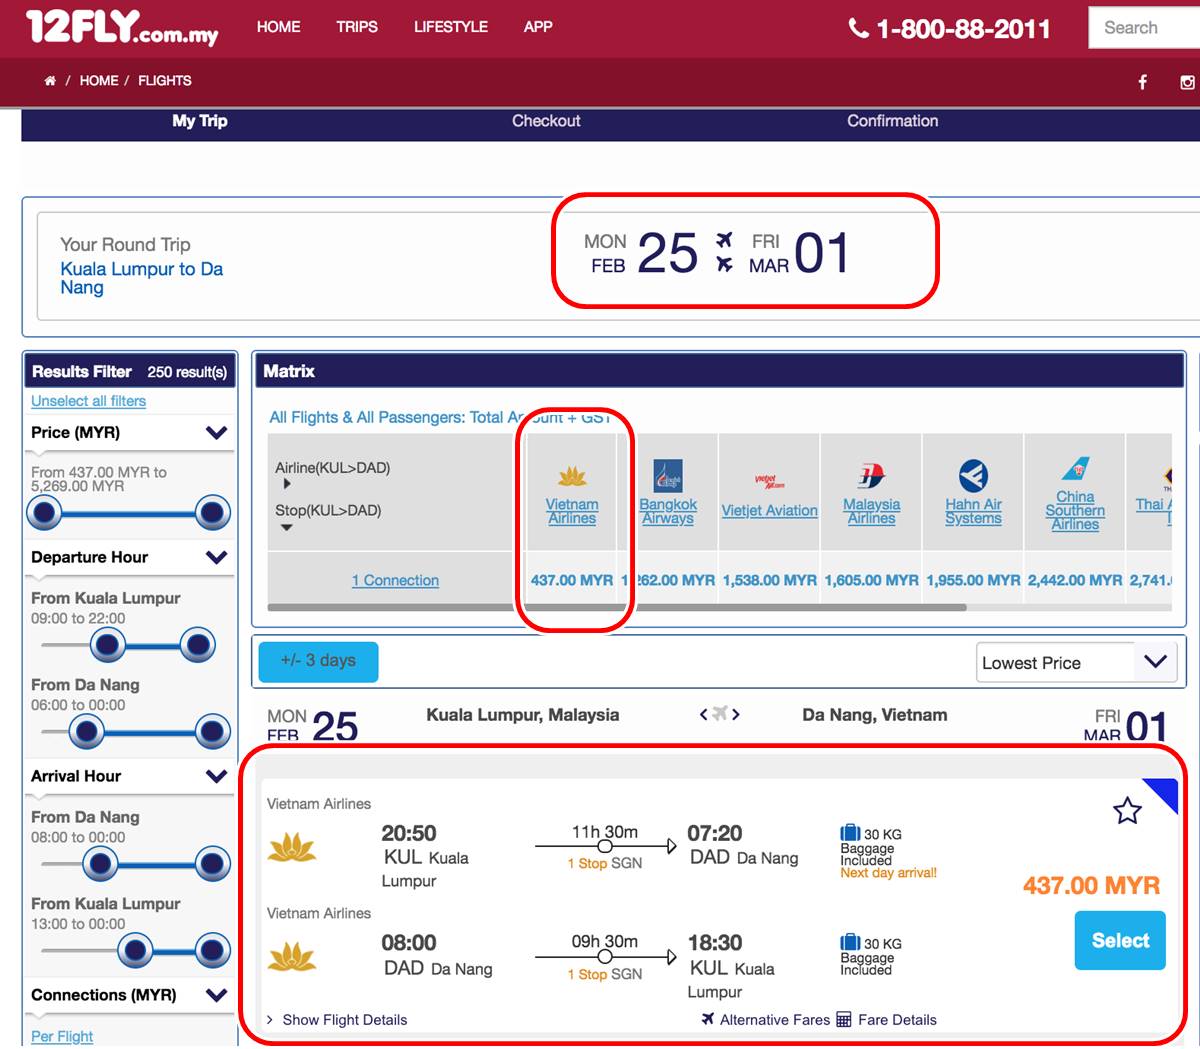Screen dimensions: 1200x1049
Task: Click the matrix horizontal scrollbar
Action: click(x=616, y=607)
